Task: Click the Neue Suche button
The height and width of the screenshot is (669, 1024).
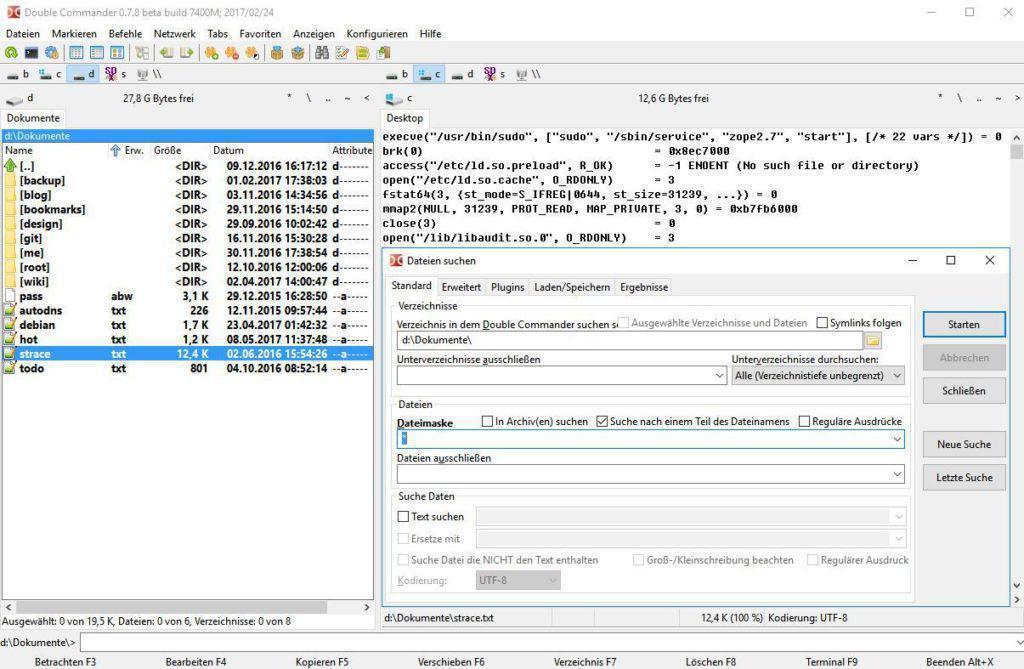Action: pyautogui.click(x=963, y=444)
